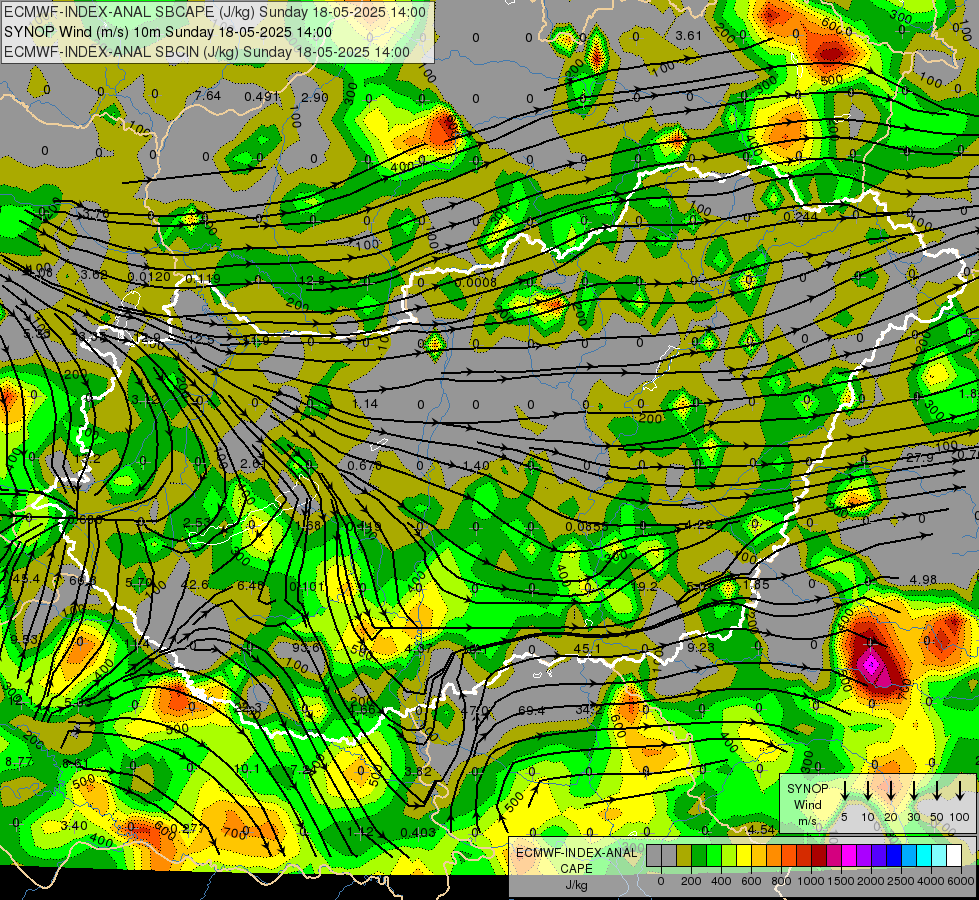Click the 4000 tick label in CAPE legend

pos(931,881)
